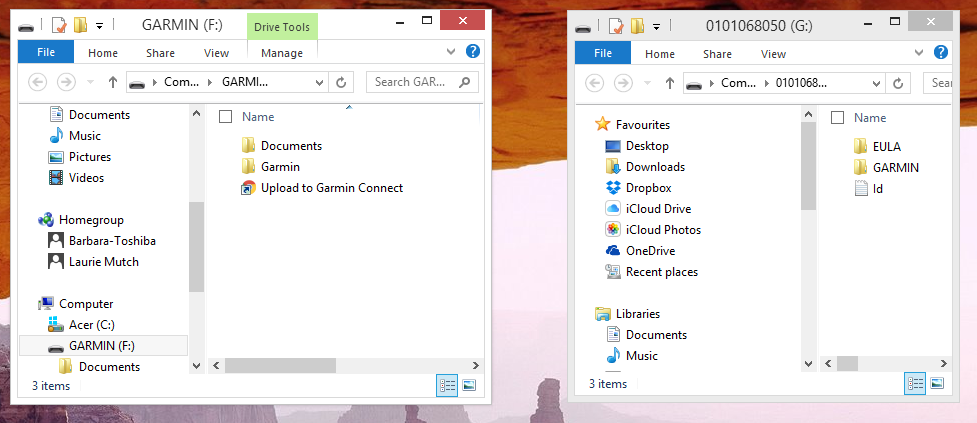Open recent locations dropdown in F: window
The image size is (977, 423).
point(90,82)
